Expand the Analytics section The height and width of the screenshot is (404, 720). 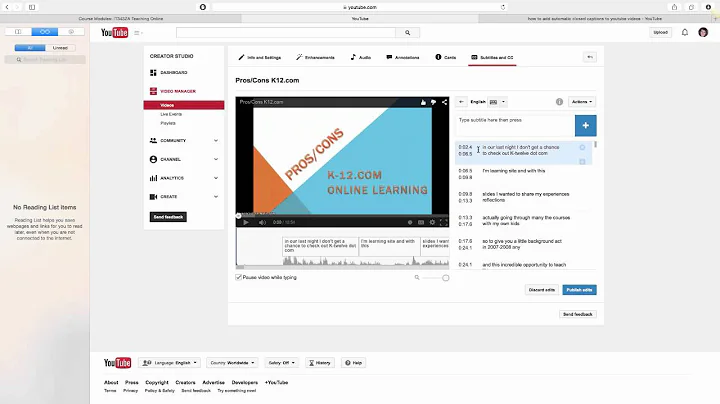pos(184,178)
